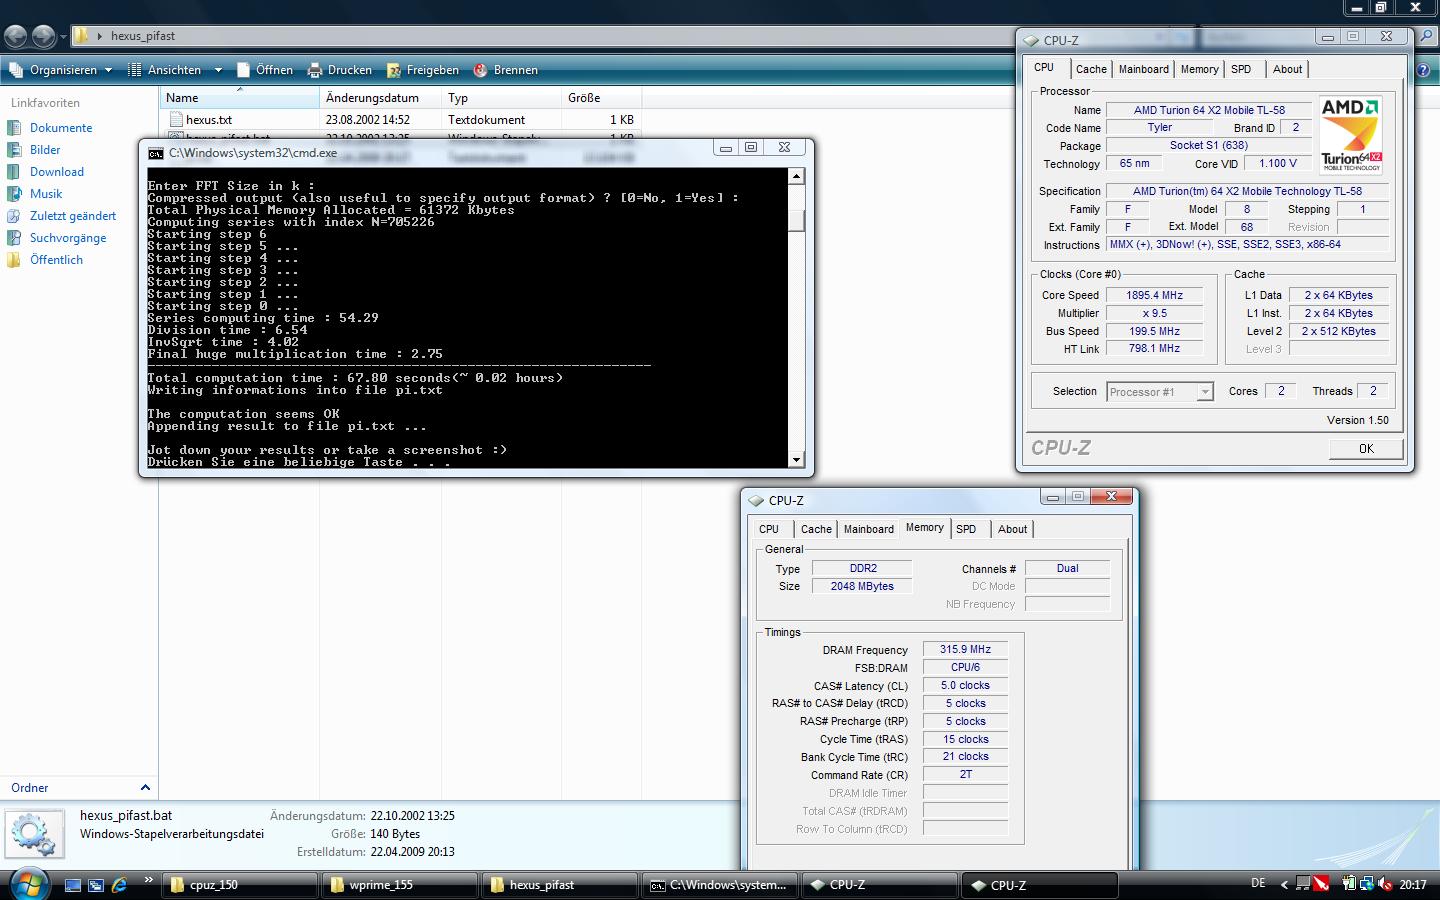Screen dimensions: 1440x900
Task: Open Öffentlich favorite link
Action: point(56,260)
